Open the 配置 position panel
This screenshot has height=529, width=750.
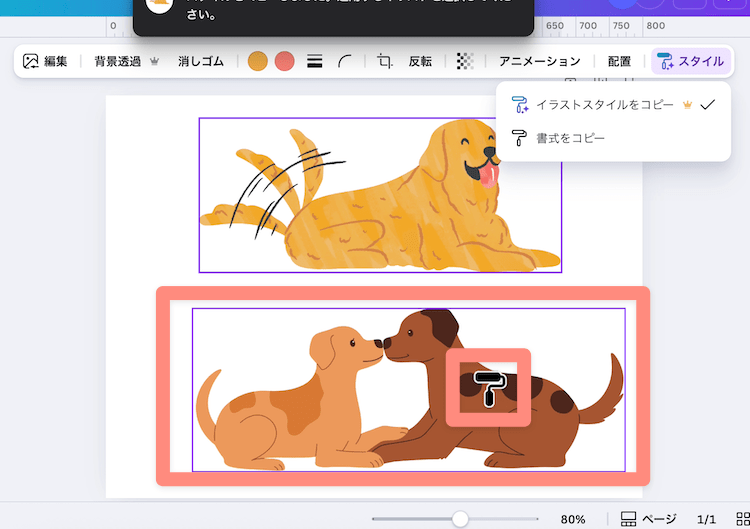pos(619,61)
